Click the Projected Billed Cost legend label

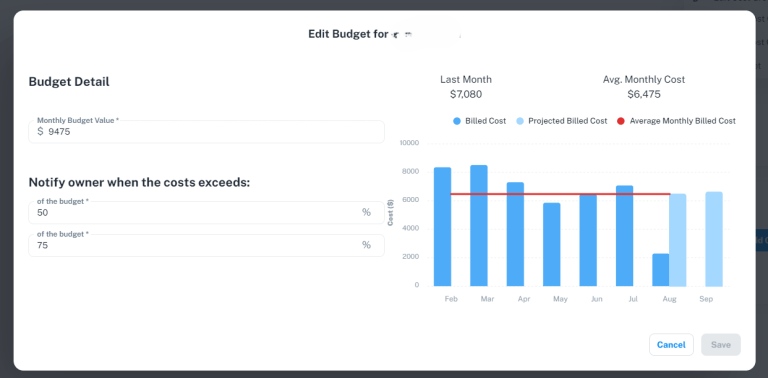pyautogui.click(x=568, y=121)
